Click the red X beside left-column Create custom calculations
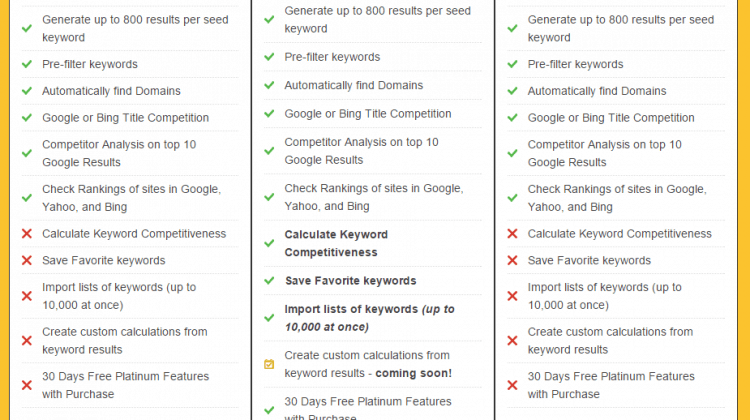 (x=27, y=341)
